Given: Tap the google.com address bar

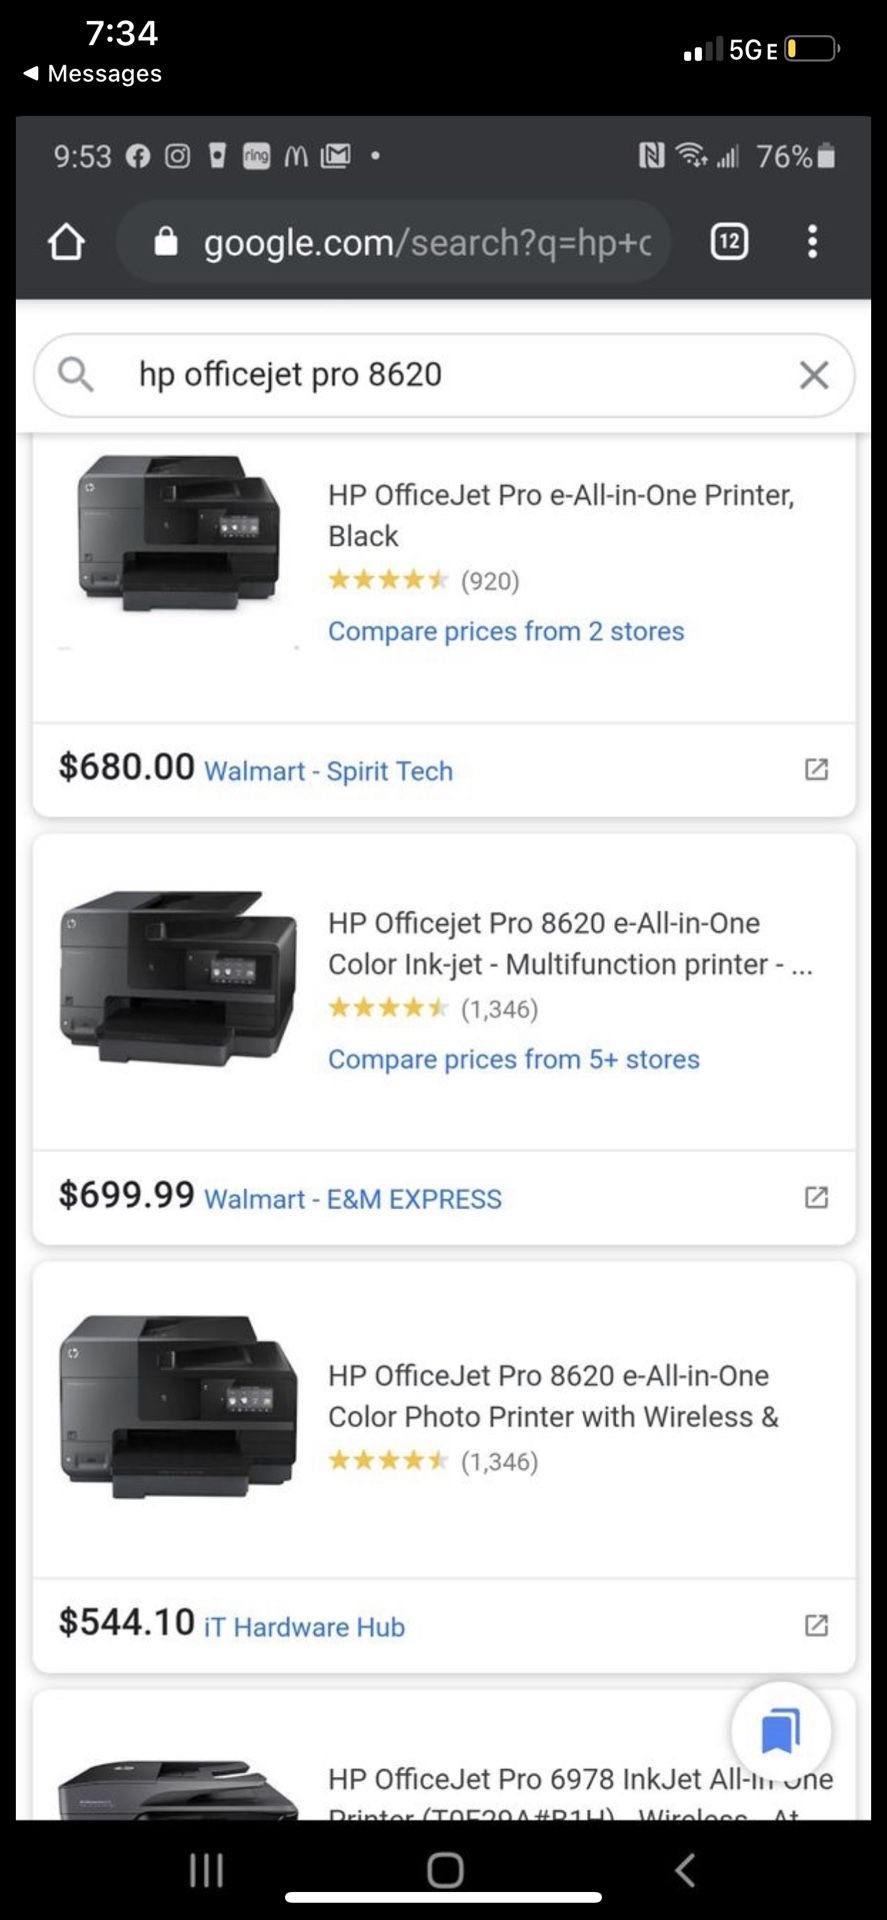Looking at the screenshot, I should point(427,243).
